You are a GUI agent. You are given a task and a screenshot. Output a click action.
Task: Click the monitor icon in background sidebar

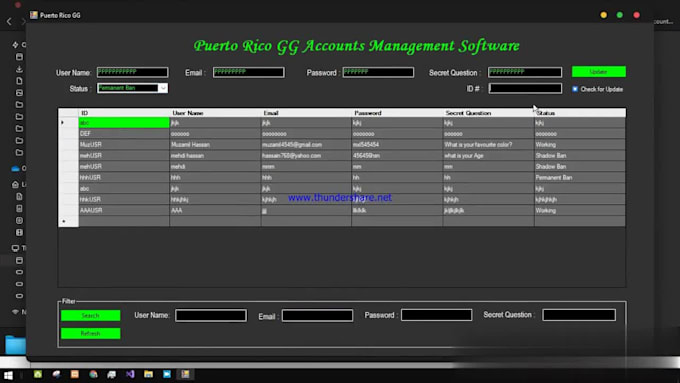pos(16,248)
